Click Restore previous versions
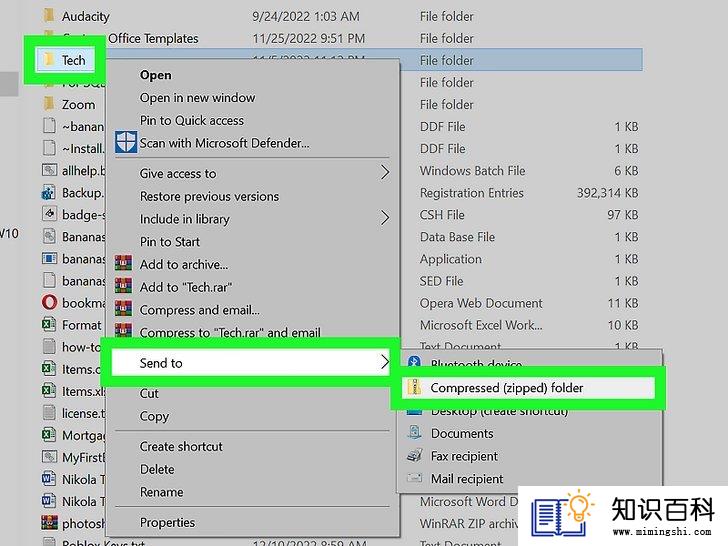Image resolution: width=728 pixels, height=546 pixels. [209, 196]
